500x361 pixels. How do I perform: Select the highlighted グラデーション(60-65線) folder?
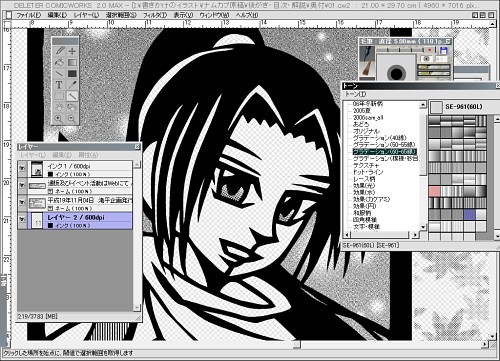click(384, 152)
